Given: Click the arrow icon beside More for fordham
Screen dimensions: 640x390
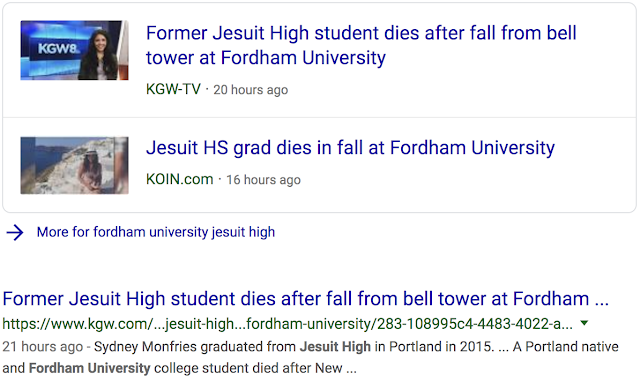Looking at the screenshot, I should click(x=15, y=233).
